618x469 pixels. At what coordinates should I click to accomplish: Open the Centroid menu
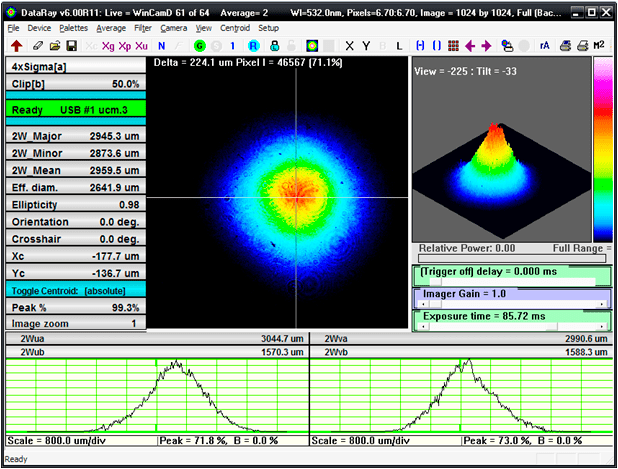pyautogui.click(x=235, y=28)
